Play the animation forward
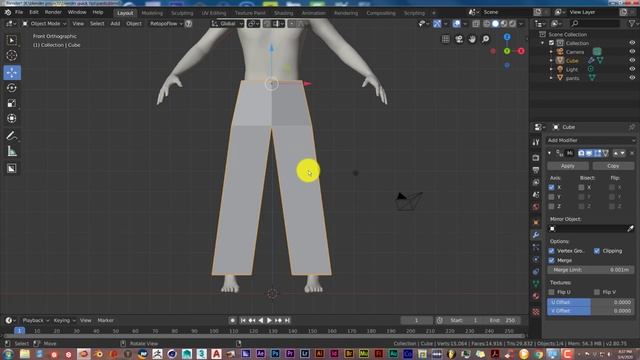 (x=269, y=320)
